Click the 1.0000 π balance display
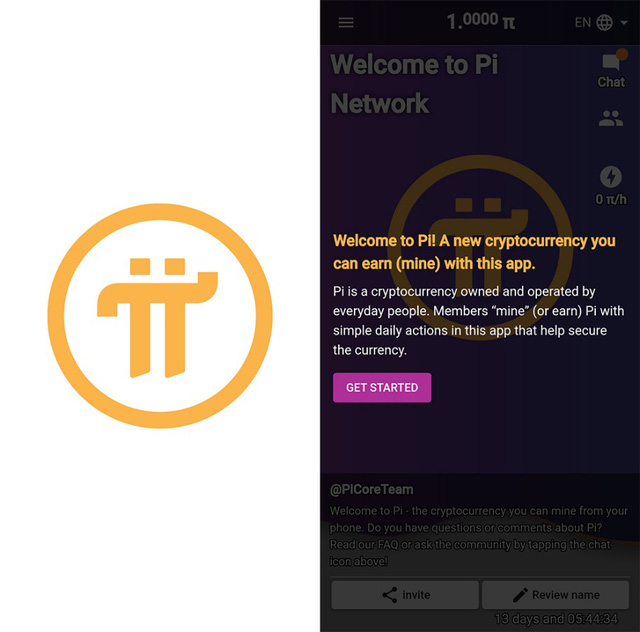 tap(481, 21)
